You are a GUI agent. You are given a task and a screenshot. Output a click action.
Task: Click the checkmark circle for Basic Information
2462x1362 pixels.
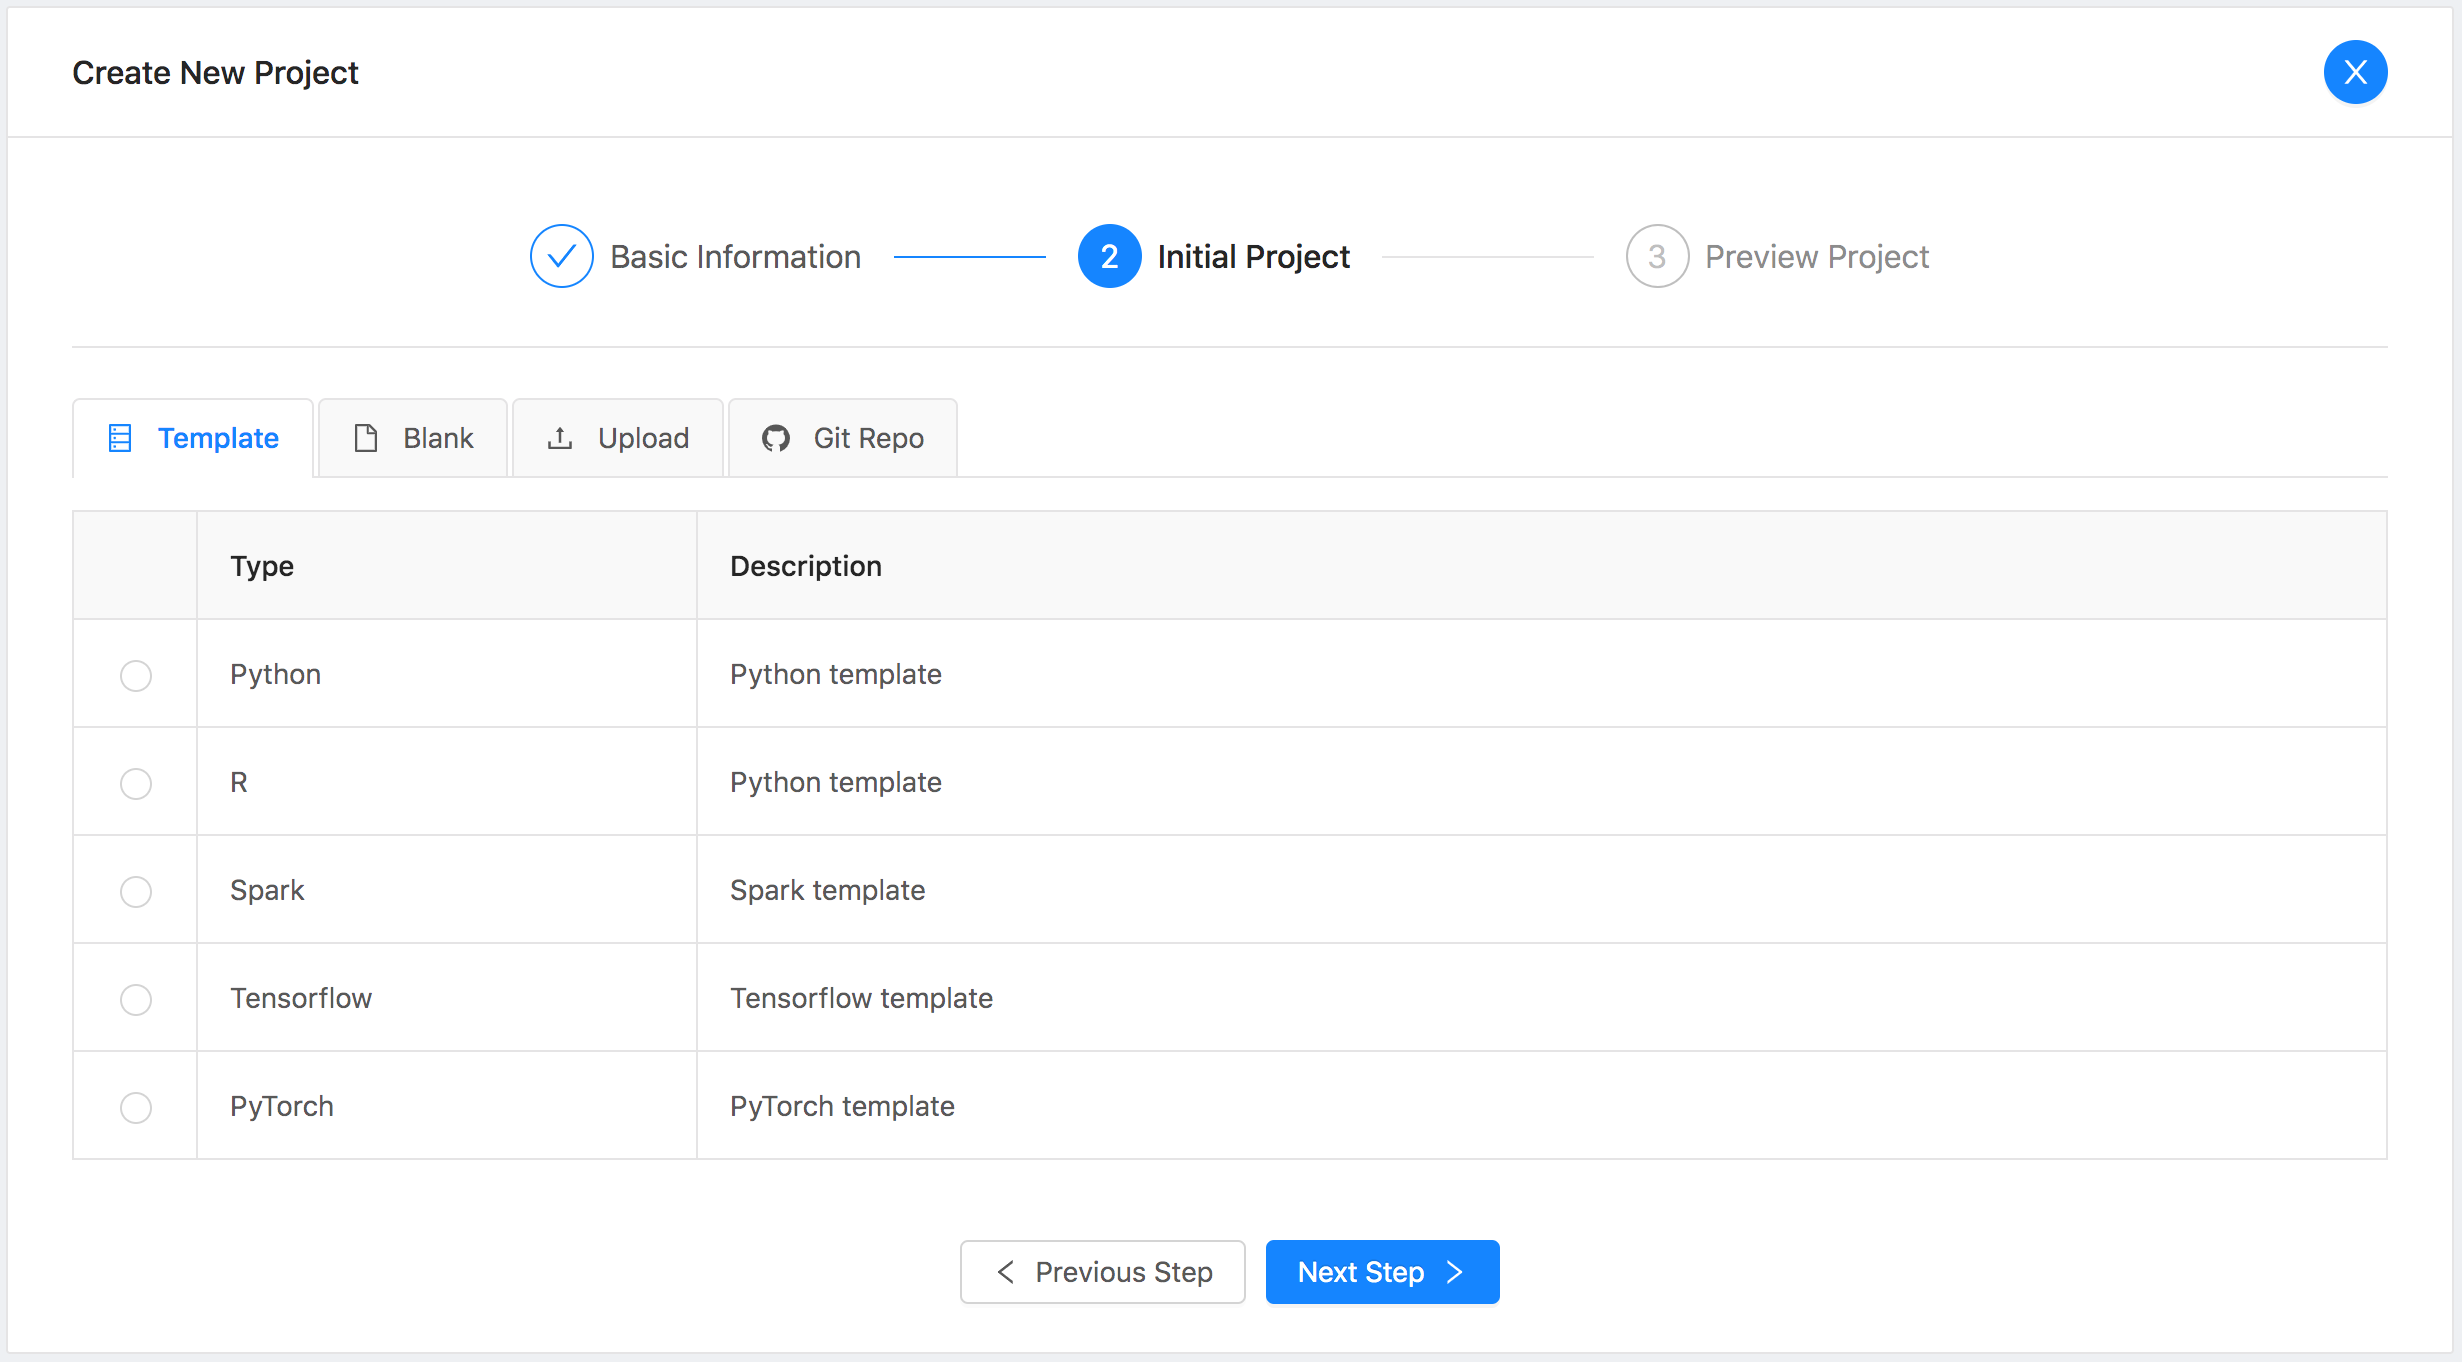tap(561, 256)
